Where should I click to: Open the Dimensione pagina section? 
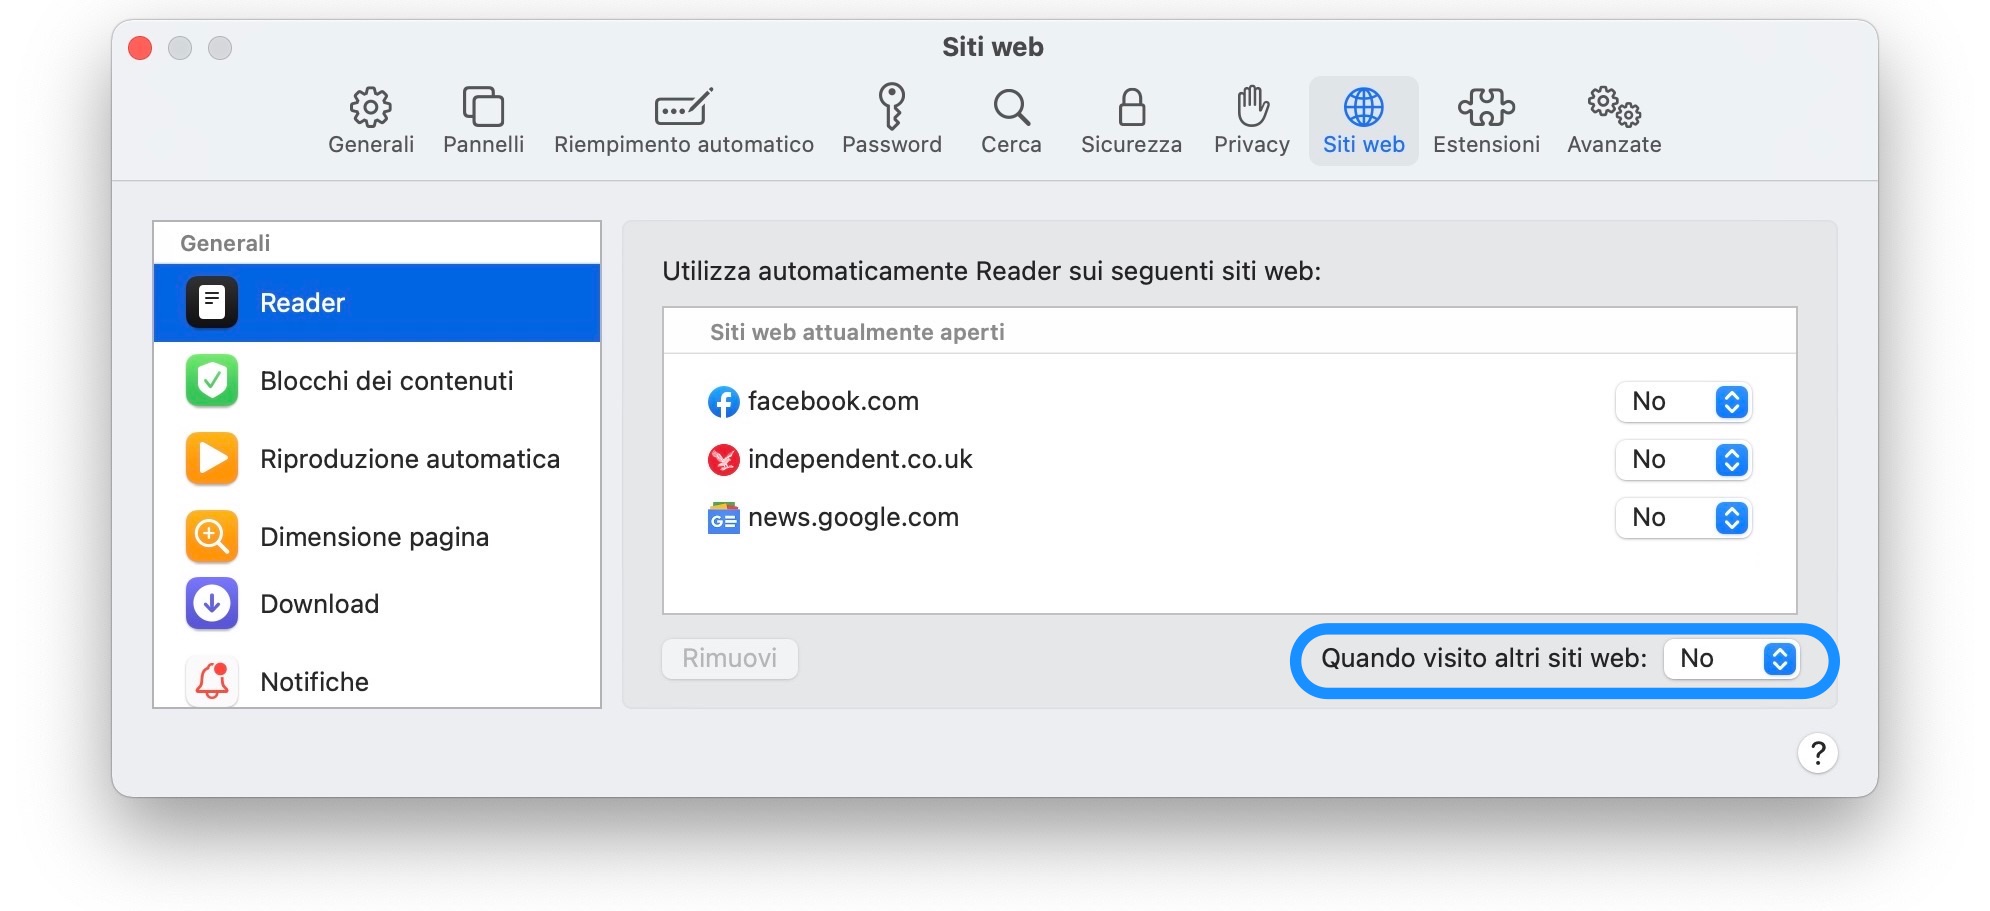click(374, 537)
